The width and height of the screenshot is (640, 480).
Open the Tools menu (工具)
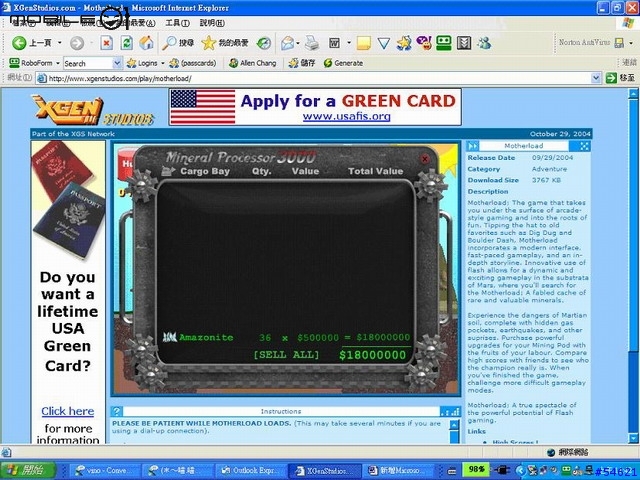[177, 23]
